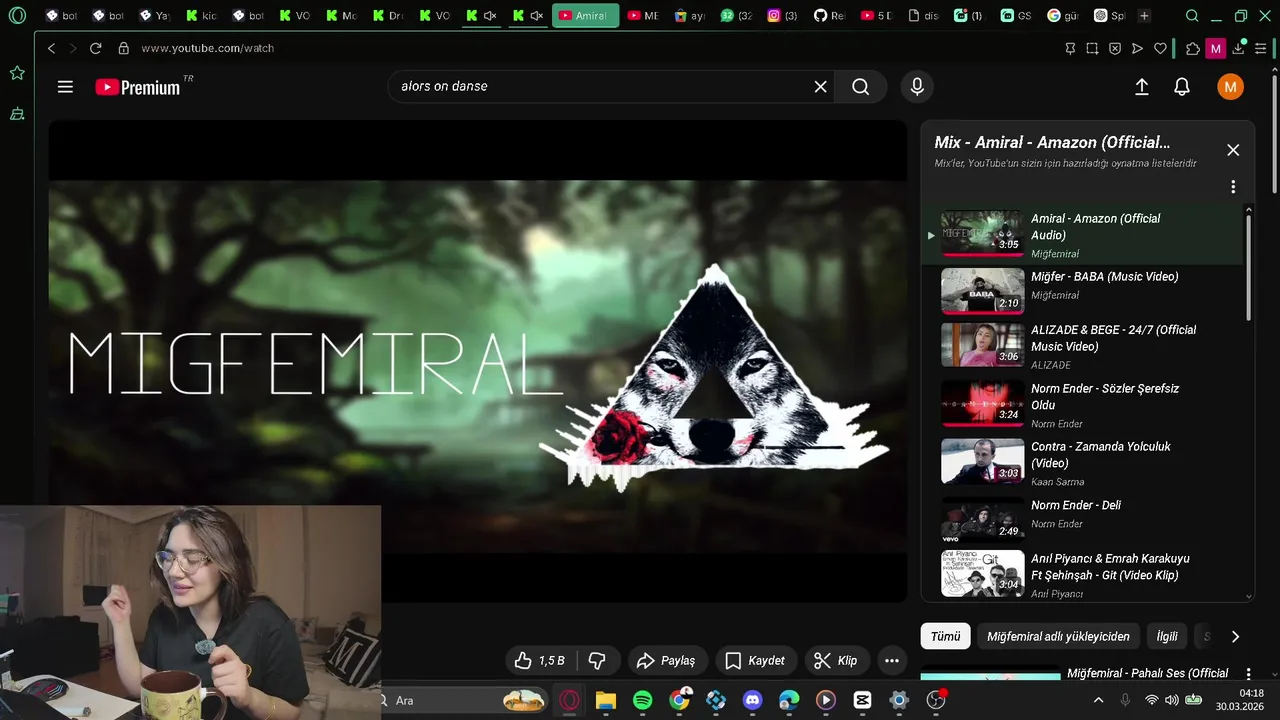Image resolution: width=1280 pixels, height=720 pixels.
Task: Pin the page via pin icon in address bar
Action: point(1070,48)
